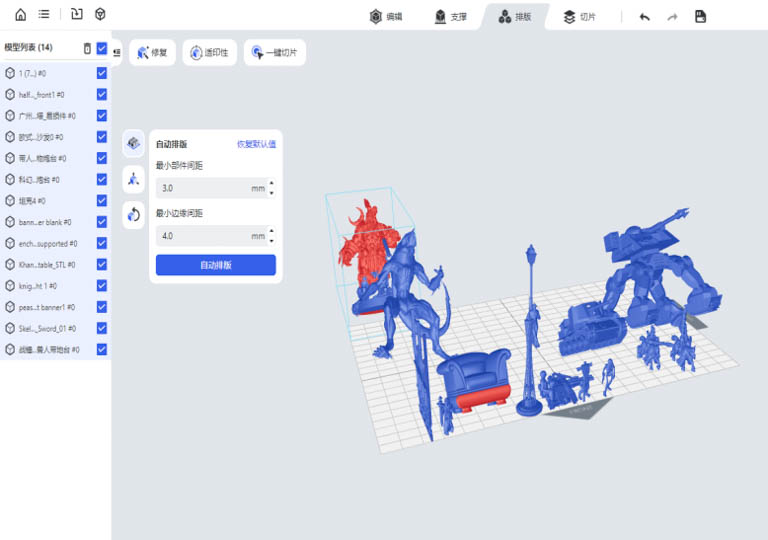Uncheck the 'ench...supported #0' checkbox

click(x=102, y=243)
